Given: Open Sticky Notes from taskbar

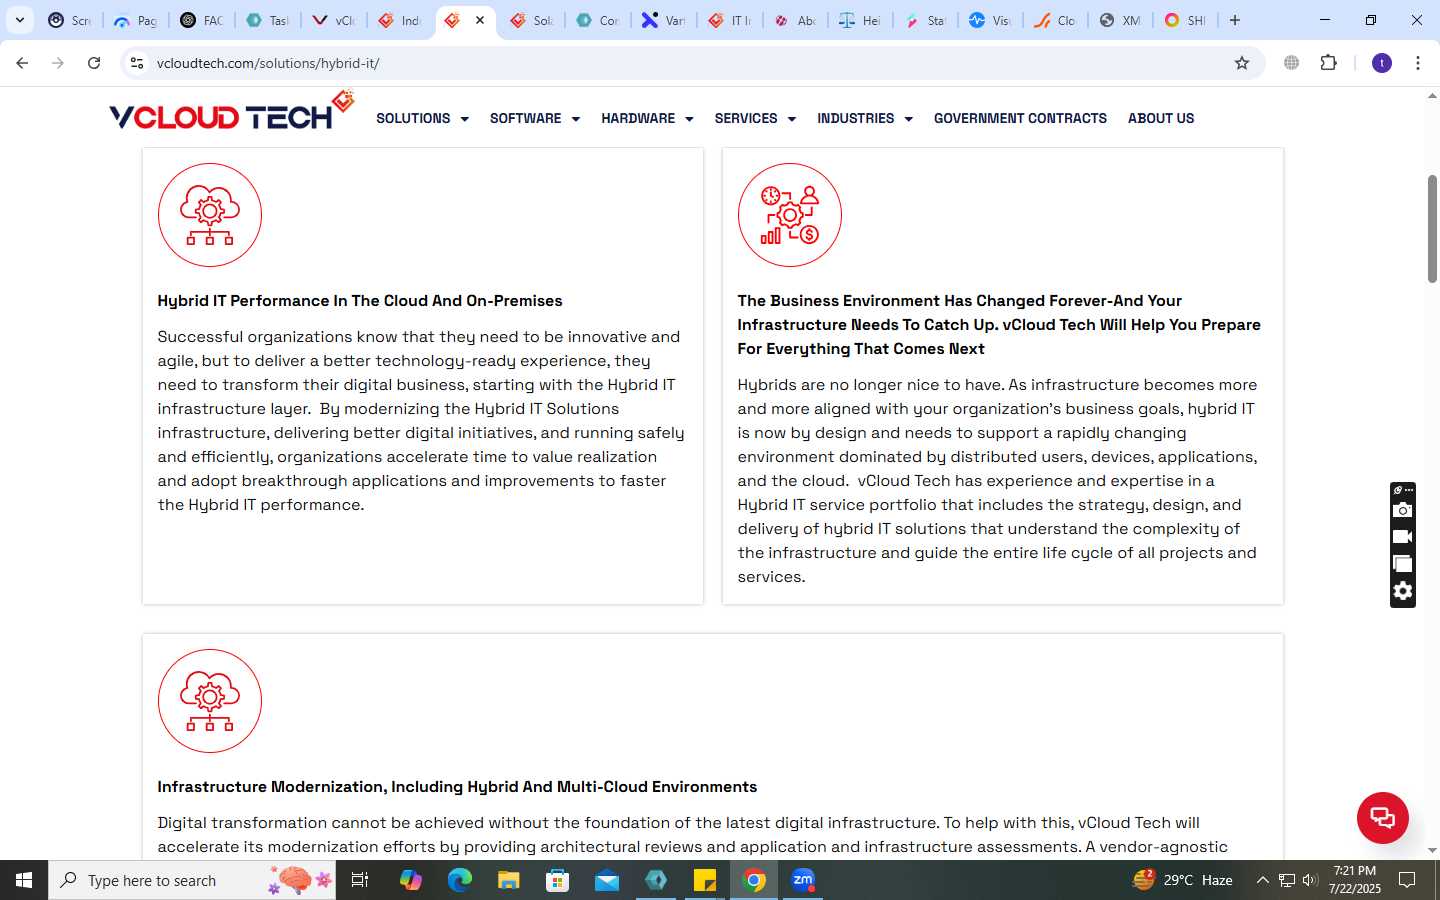Looking at the screenshot, I should [705, 880].
